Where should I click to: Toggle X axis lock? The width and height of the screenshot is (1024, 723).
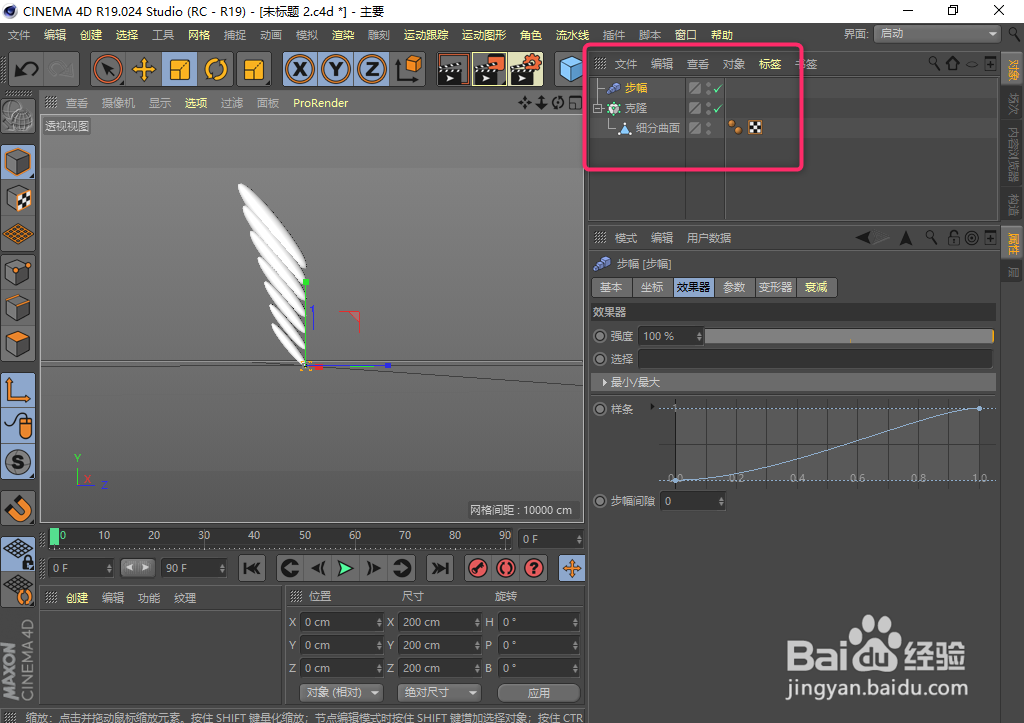click(300, 69)
